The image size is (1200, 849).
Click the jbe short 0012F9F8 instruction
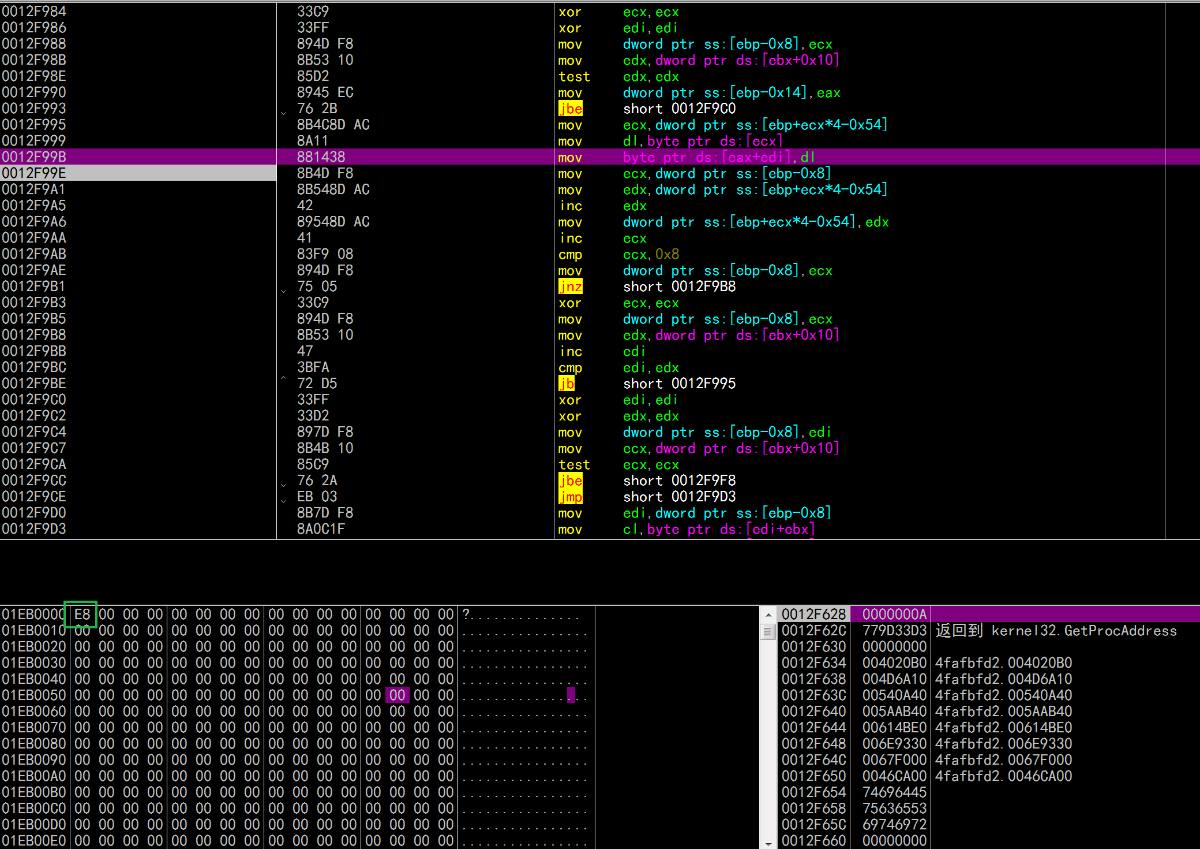(648, 481)
